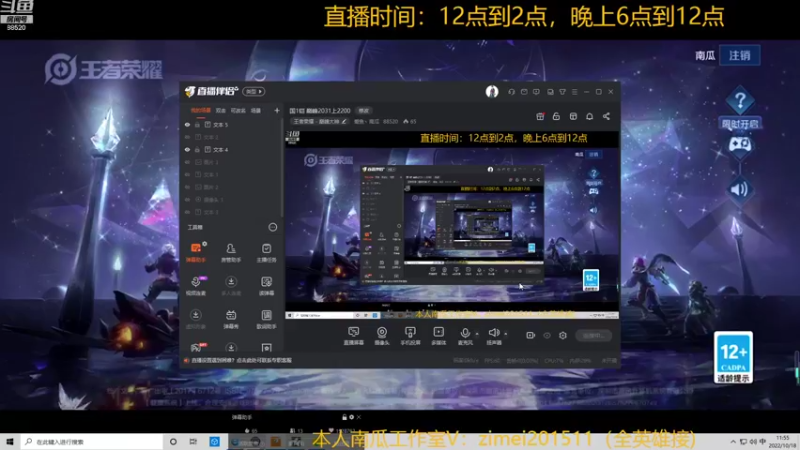Show hidden system tray icons
Image resolution: width=800 pixels, height=450 pixels.
[x=733, y=442]
